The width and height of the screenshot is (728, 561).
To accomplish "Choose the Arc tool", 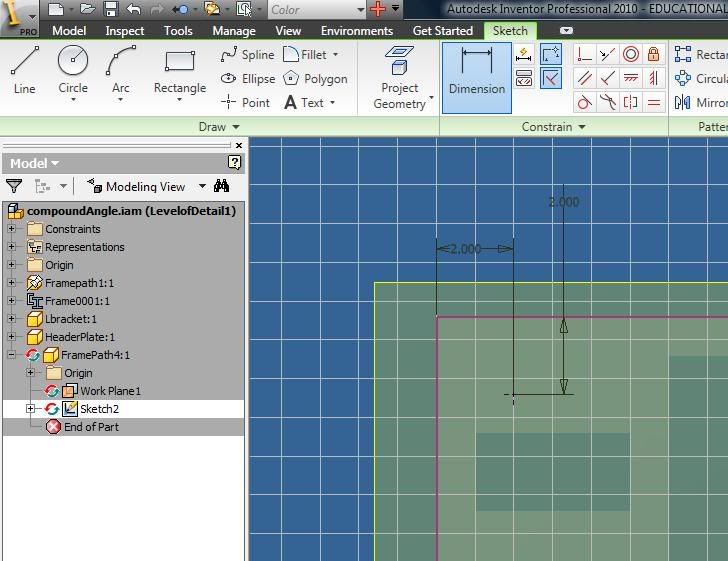I will [x=121, y=70].
